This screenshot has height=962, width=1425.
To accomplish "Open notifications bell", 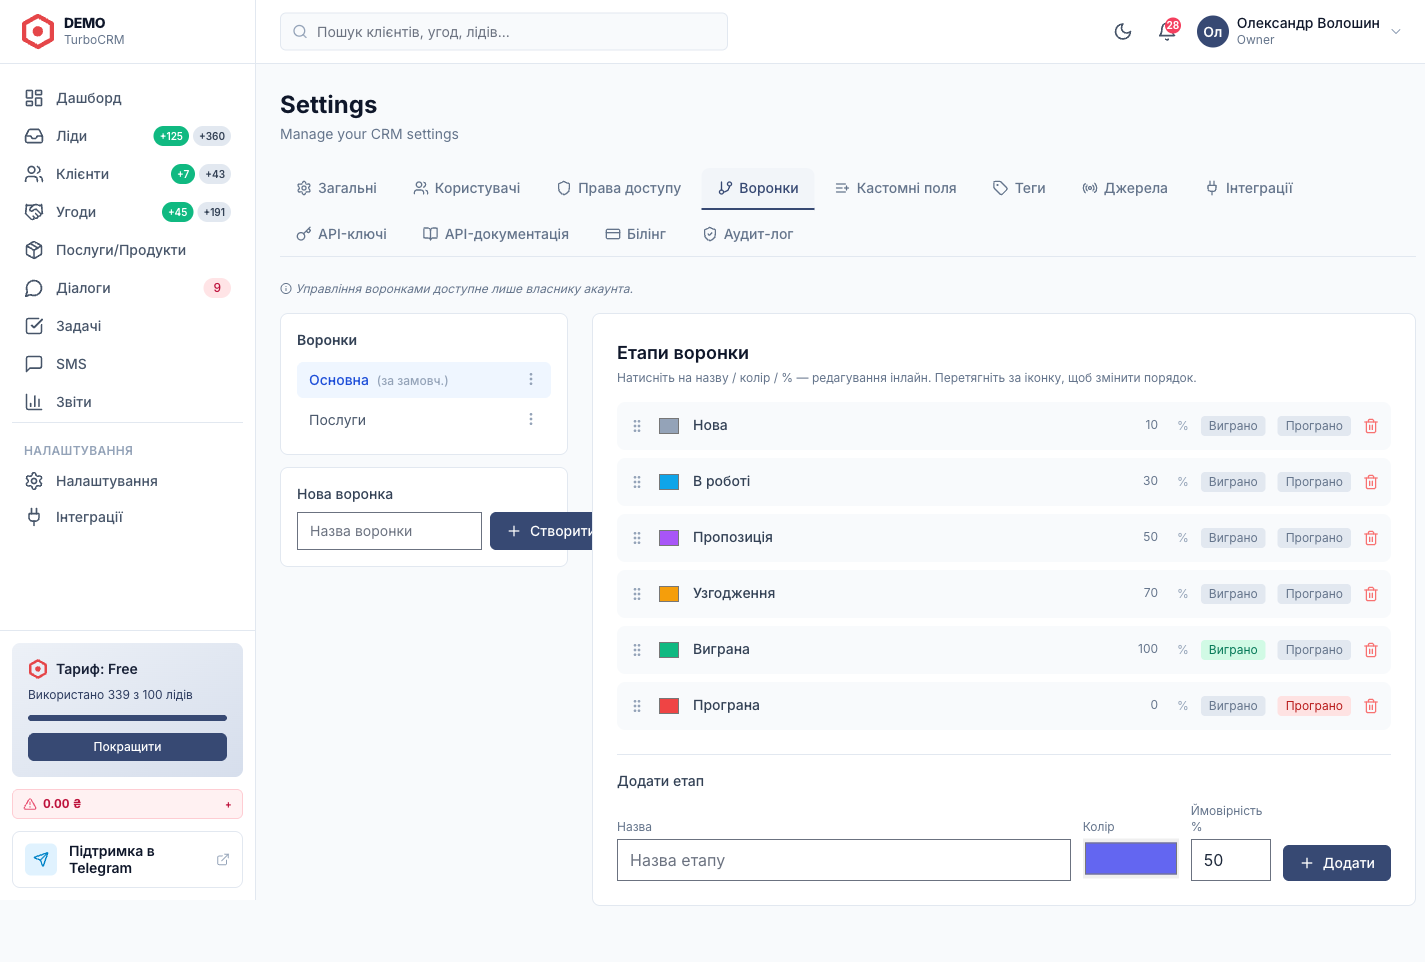I will 1167,31.
